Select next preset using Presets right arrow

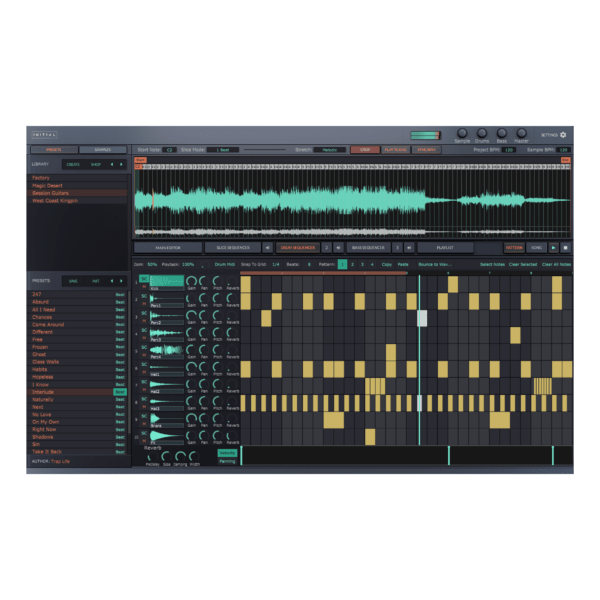121,281
